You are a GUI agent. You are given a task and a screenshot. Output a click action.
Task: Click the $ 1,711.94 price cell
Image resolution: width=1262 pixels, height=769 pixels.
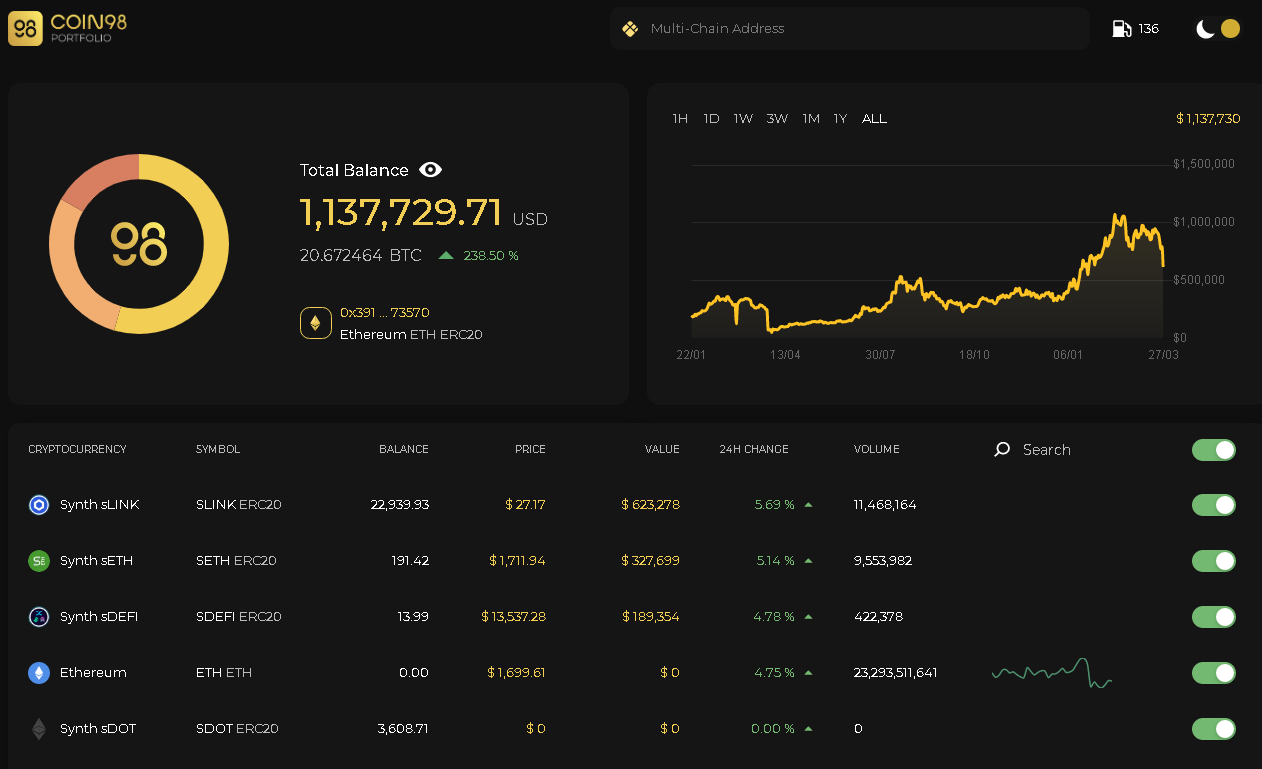pos(517,561)
